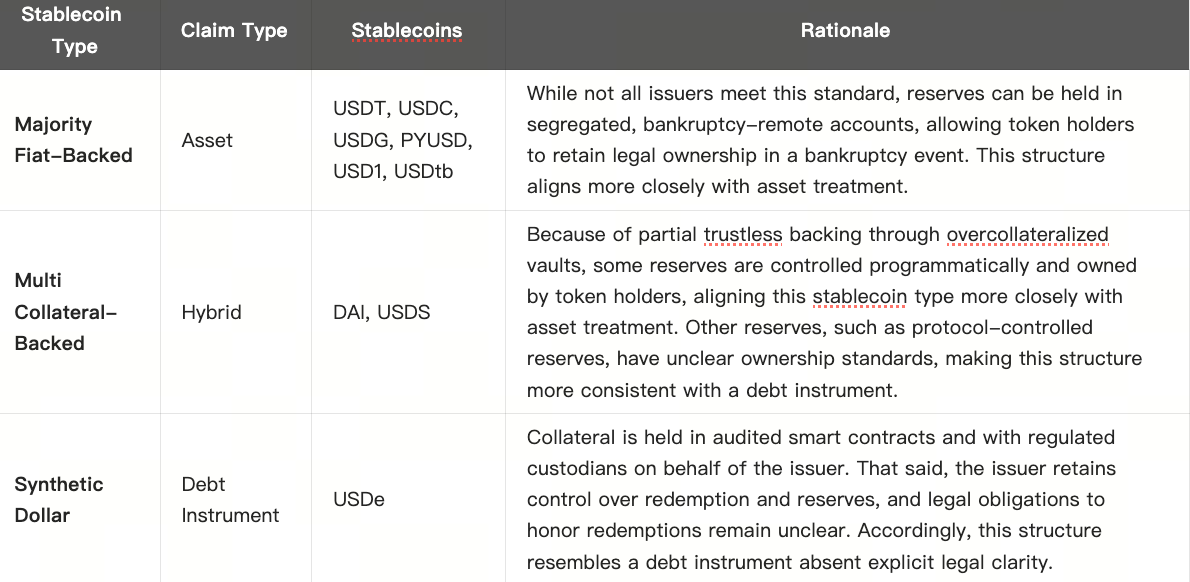Click the underlined word 'overcollateralized'

tap(1027, 235)
